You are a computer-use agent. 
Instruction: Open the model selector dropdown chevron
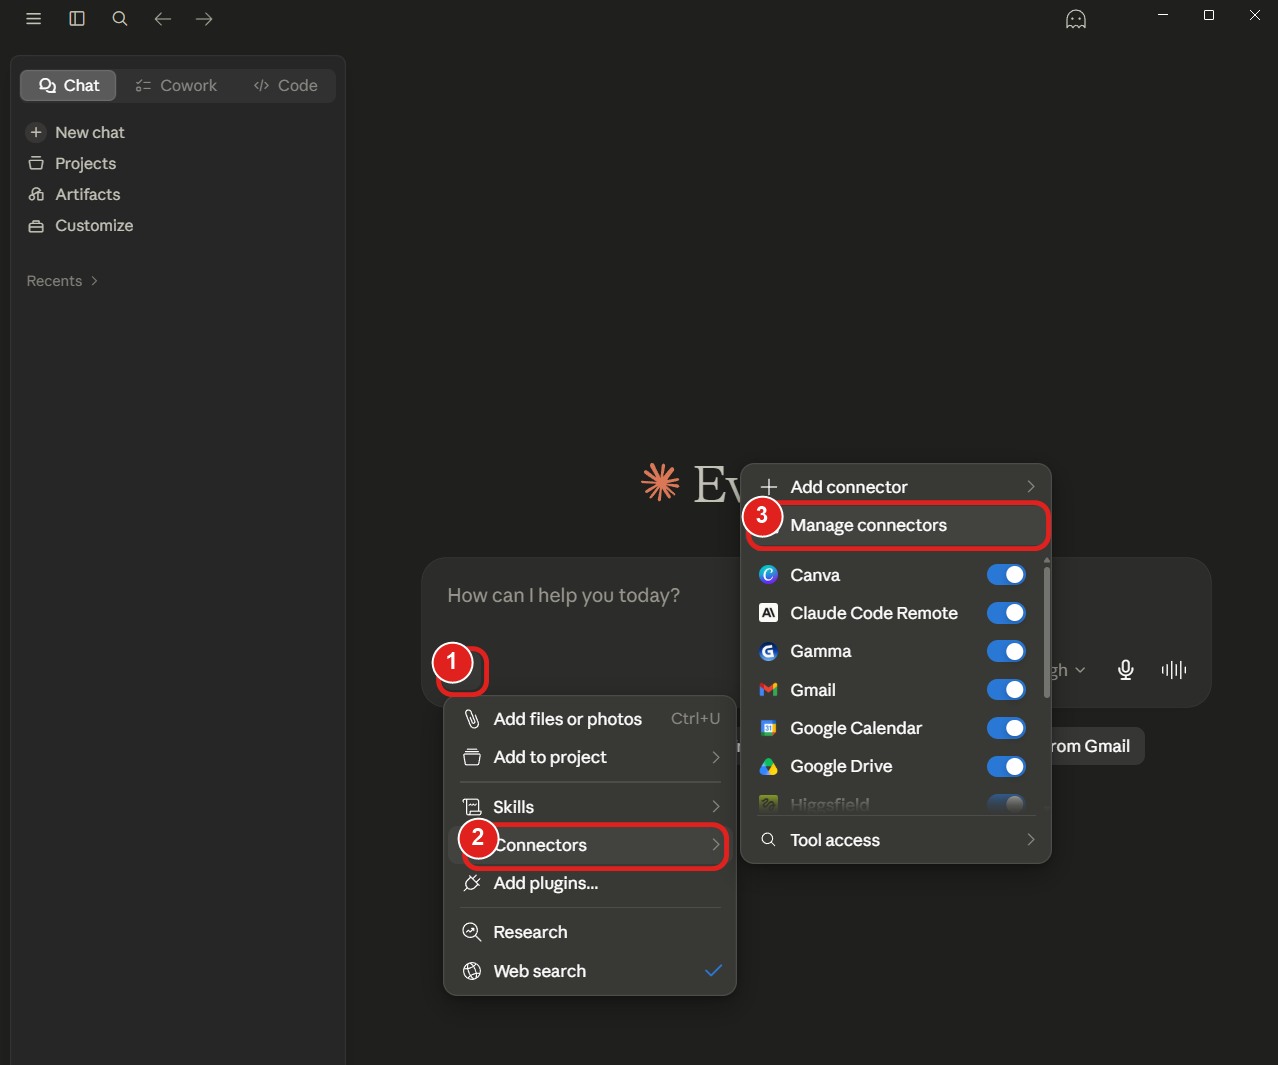click(1080, 670)
